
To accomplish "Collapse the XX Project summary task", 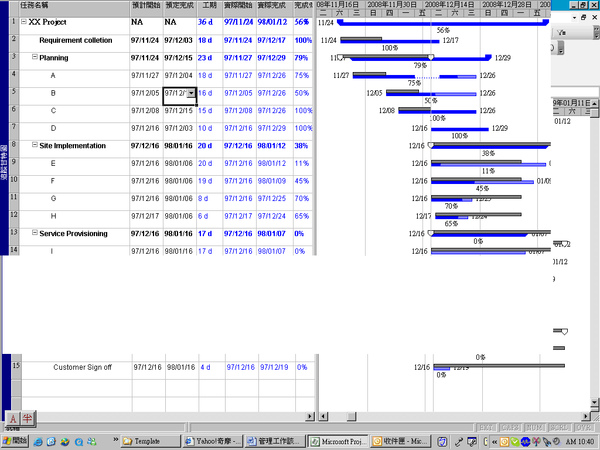I will (24, 22).
